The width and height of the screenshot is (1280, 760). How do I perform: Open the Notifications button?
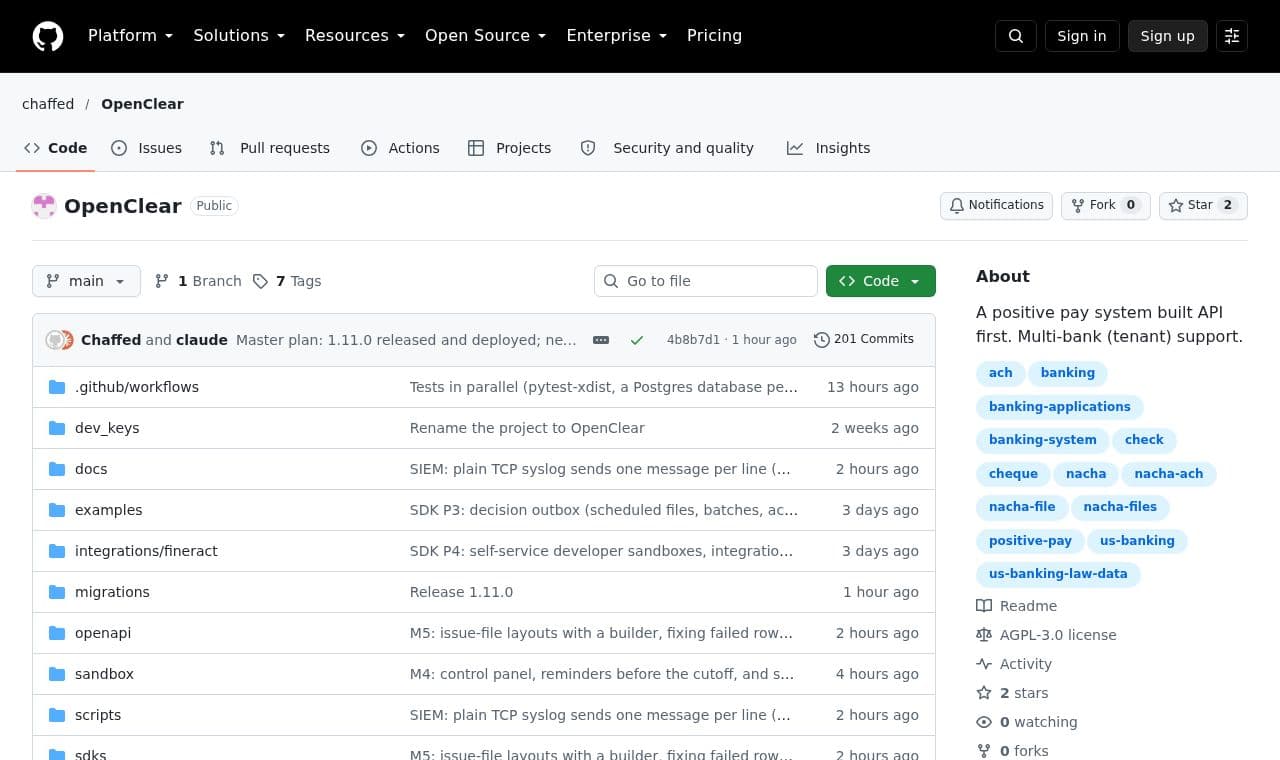996,206
